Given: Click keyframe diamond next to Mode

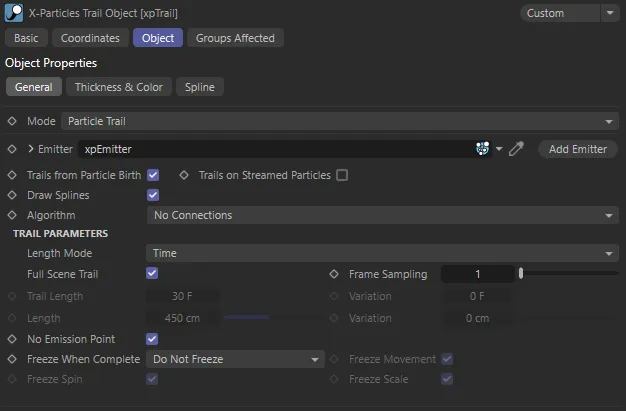Looking at the screenshot, I should 12,121.
